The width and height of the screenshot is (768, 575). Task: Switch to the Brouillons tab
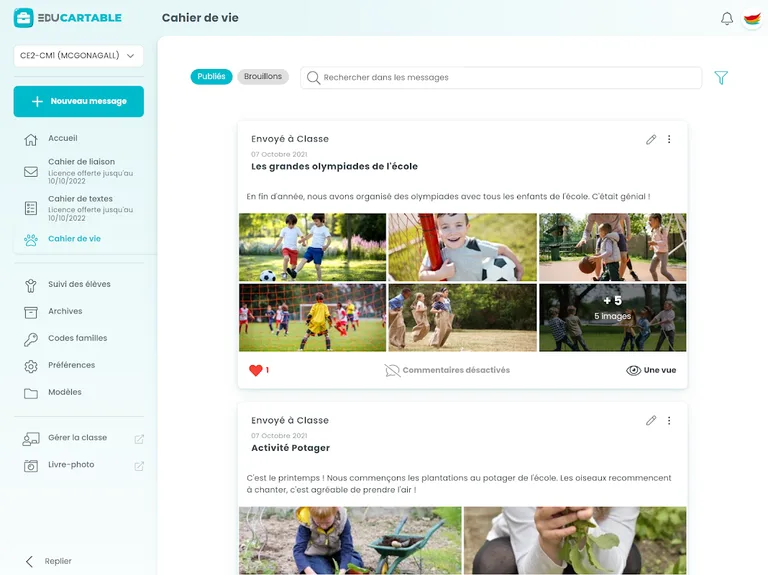click(x=263, y=76)
